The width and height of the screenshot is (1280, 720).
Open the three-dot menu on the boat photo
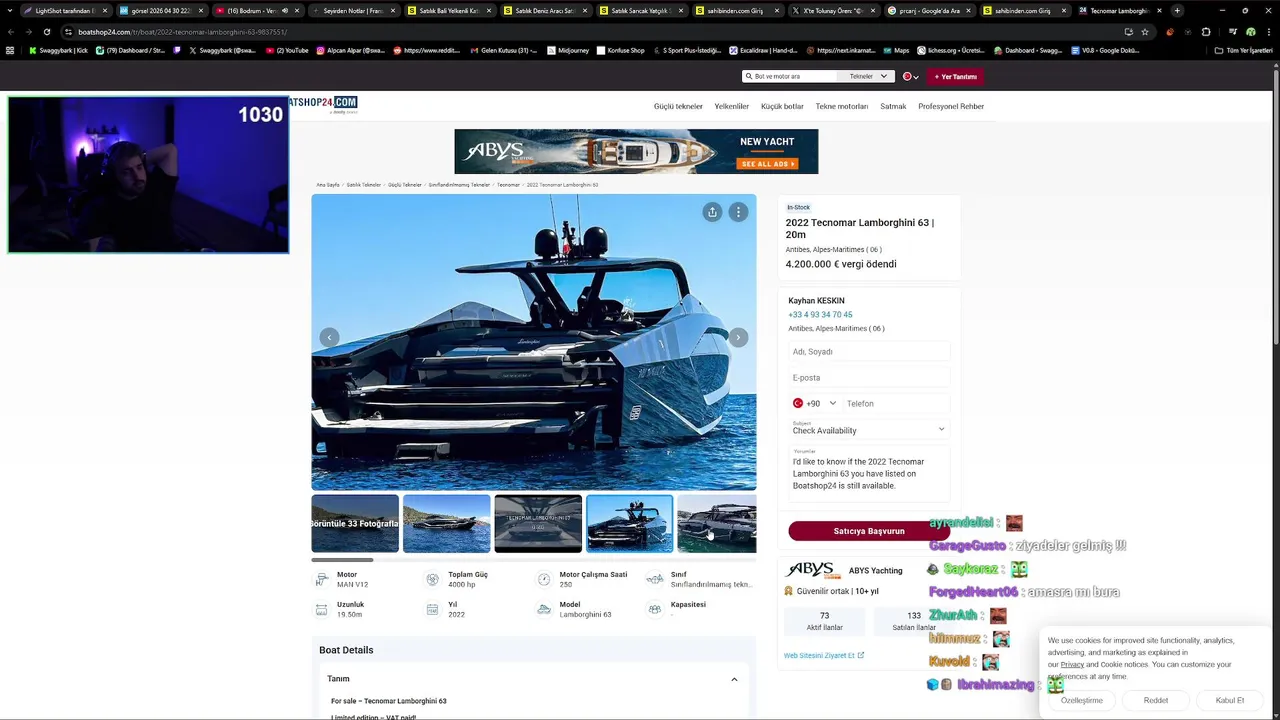pyautogui.click(x=738, y=212)
